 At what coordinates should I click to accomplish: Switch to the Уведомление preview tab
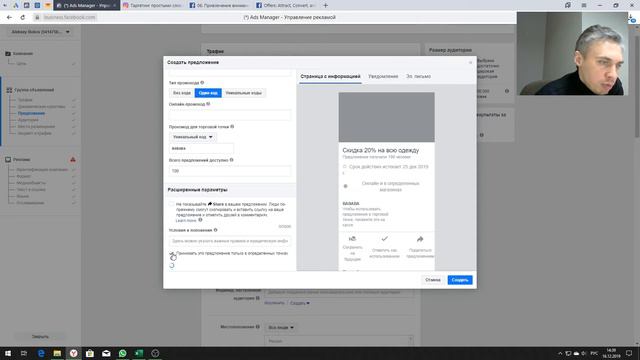(383, 76)
